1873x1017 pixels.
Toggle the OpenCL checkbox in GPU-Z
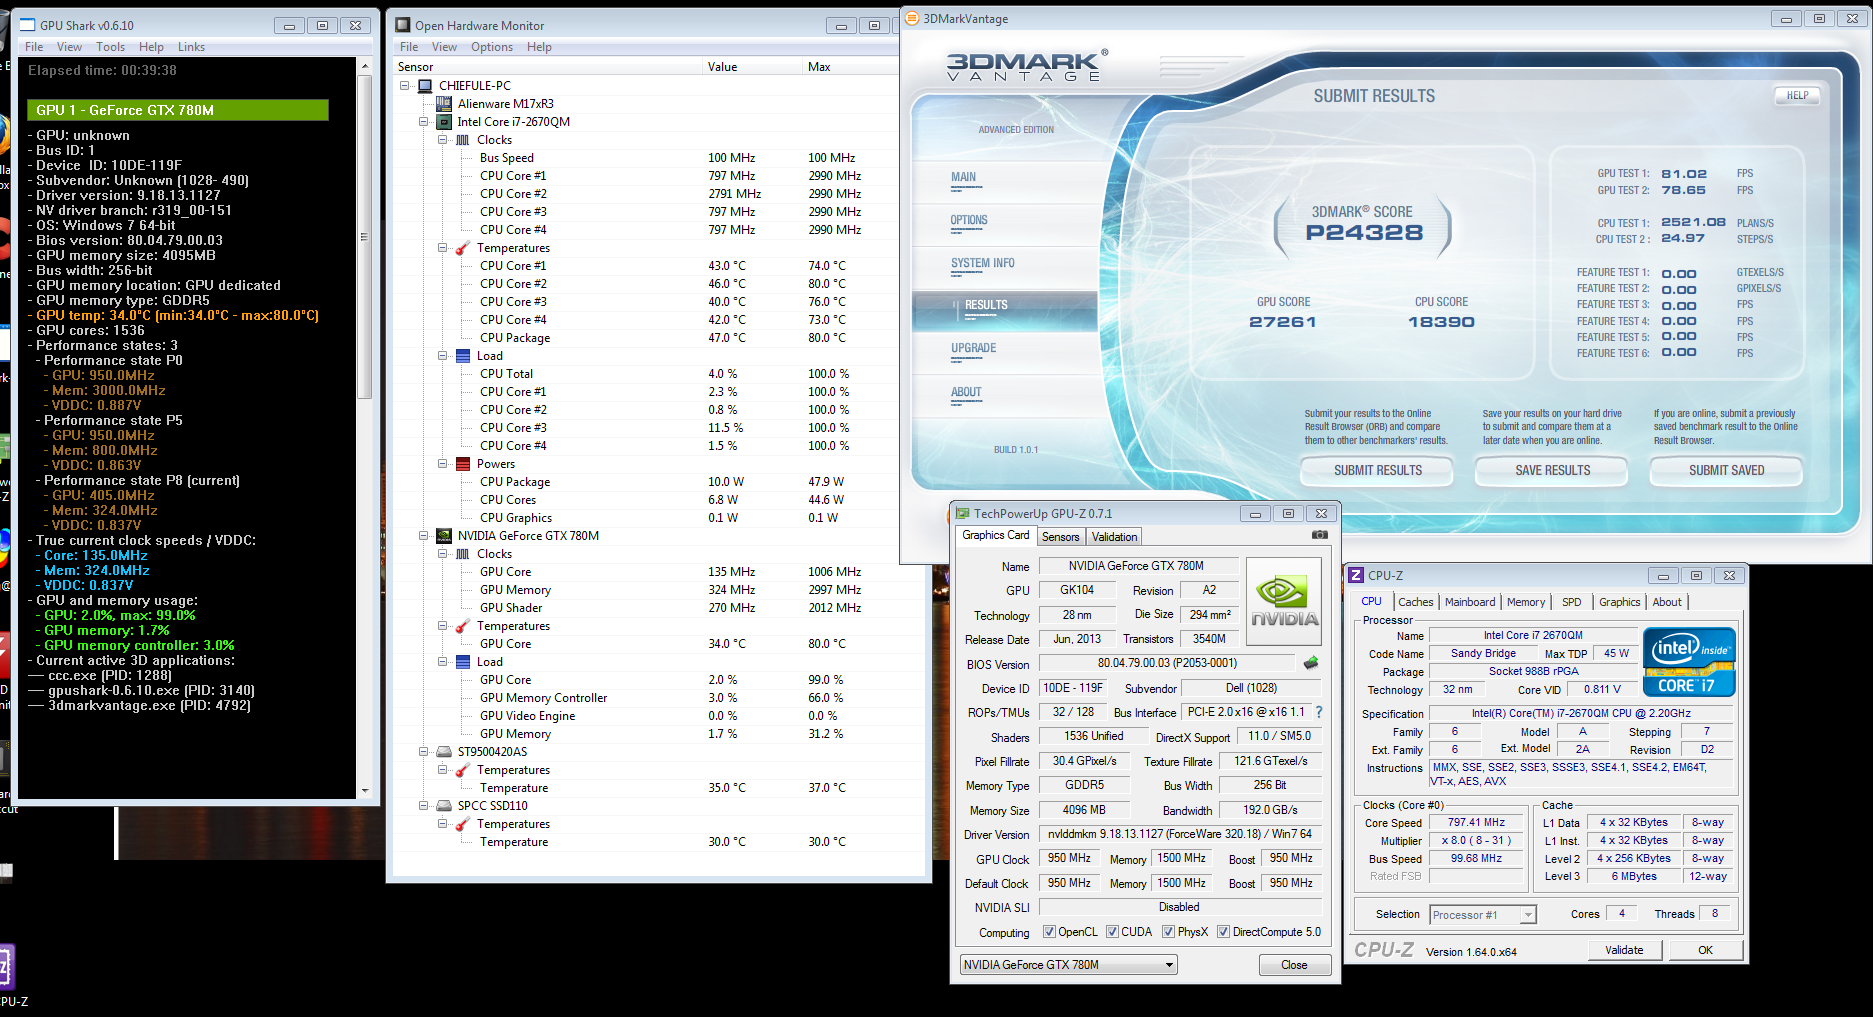pos(1049,932)
